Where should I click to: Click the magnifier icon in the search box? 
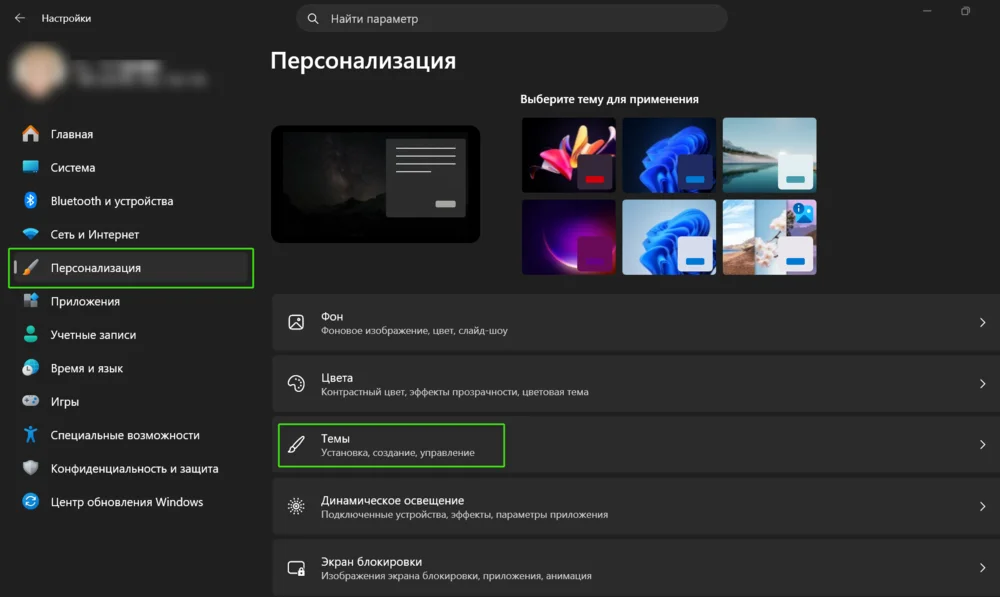point(312,18)
